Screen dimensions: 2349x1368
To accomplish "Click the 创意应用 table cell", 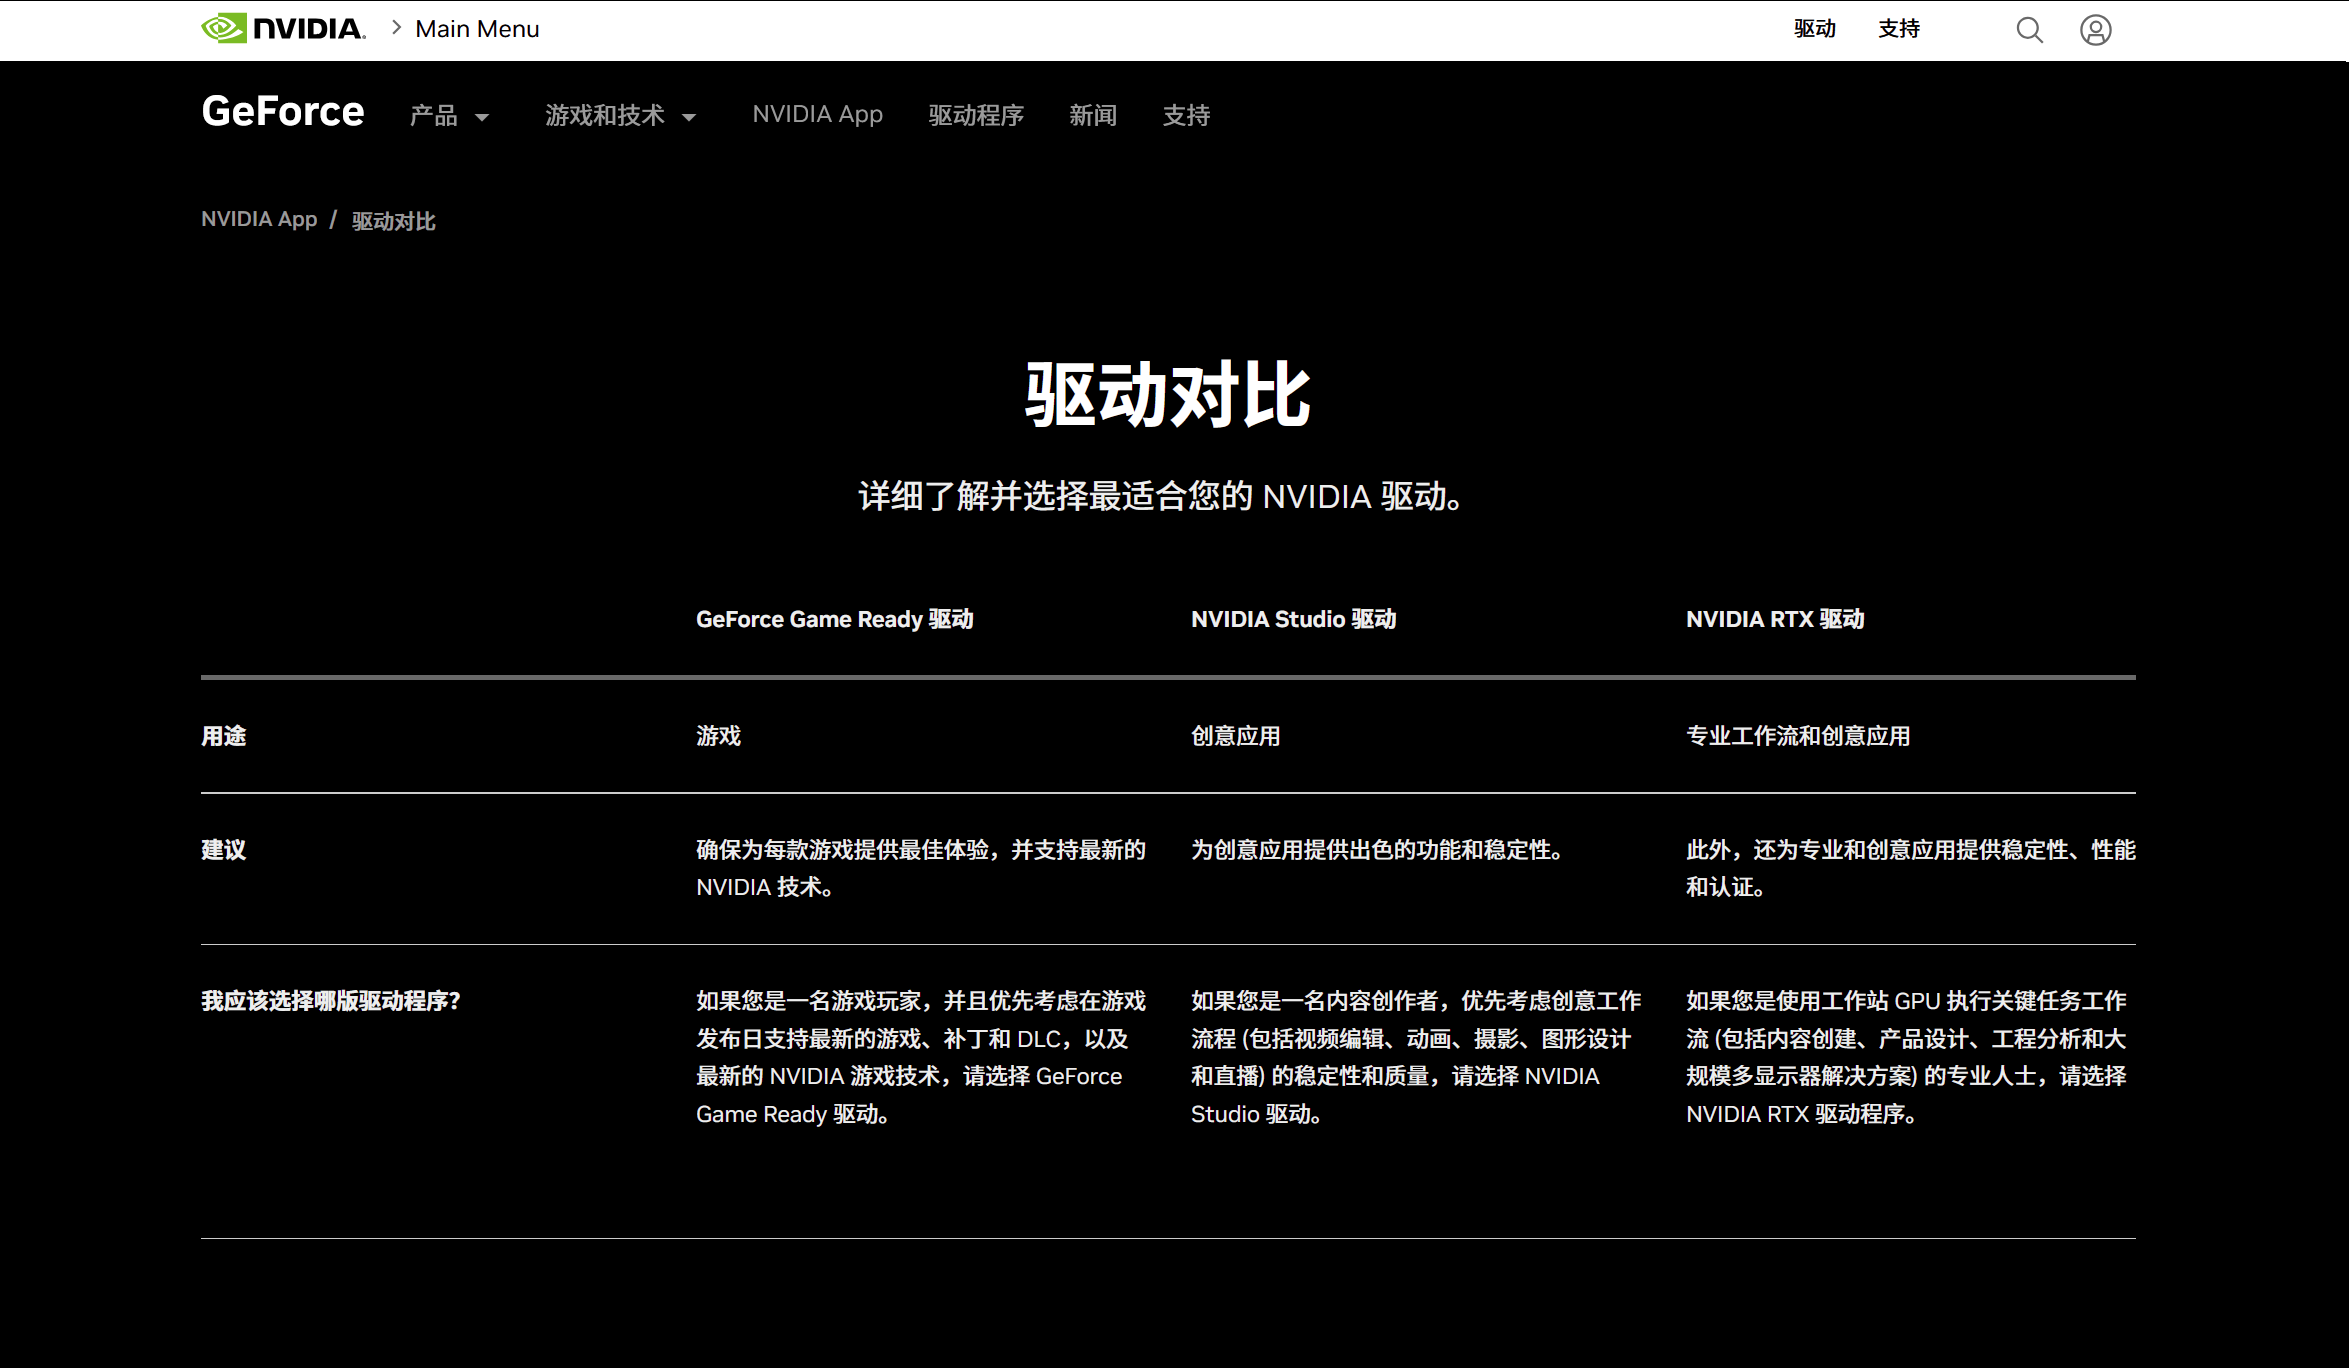I will (x=1235, y=737).
